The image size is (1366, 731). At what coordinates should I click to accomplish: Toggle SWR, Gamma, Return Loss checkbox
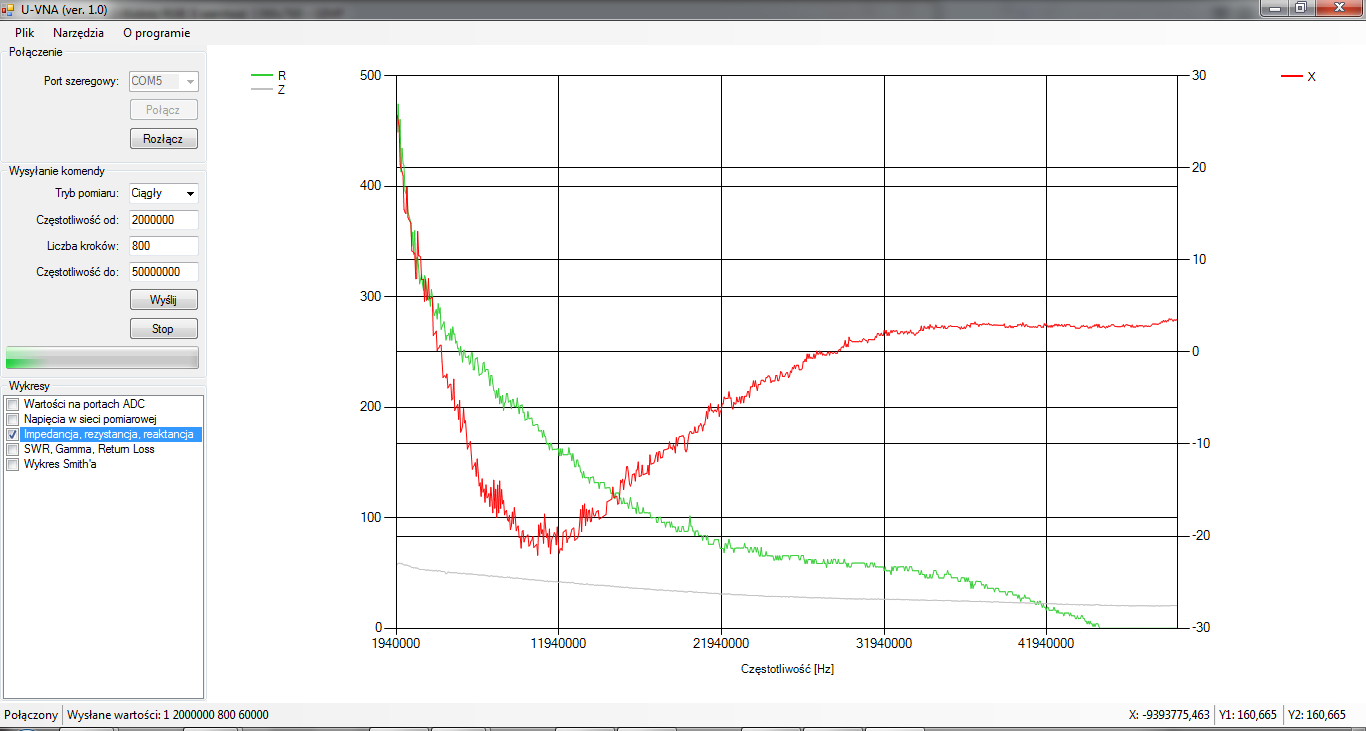click(x=13, y=449)
